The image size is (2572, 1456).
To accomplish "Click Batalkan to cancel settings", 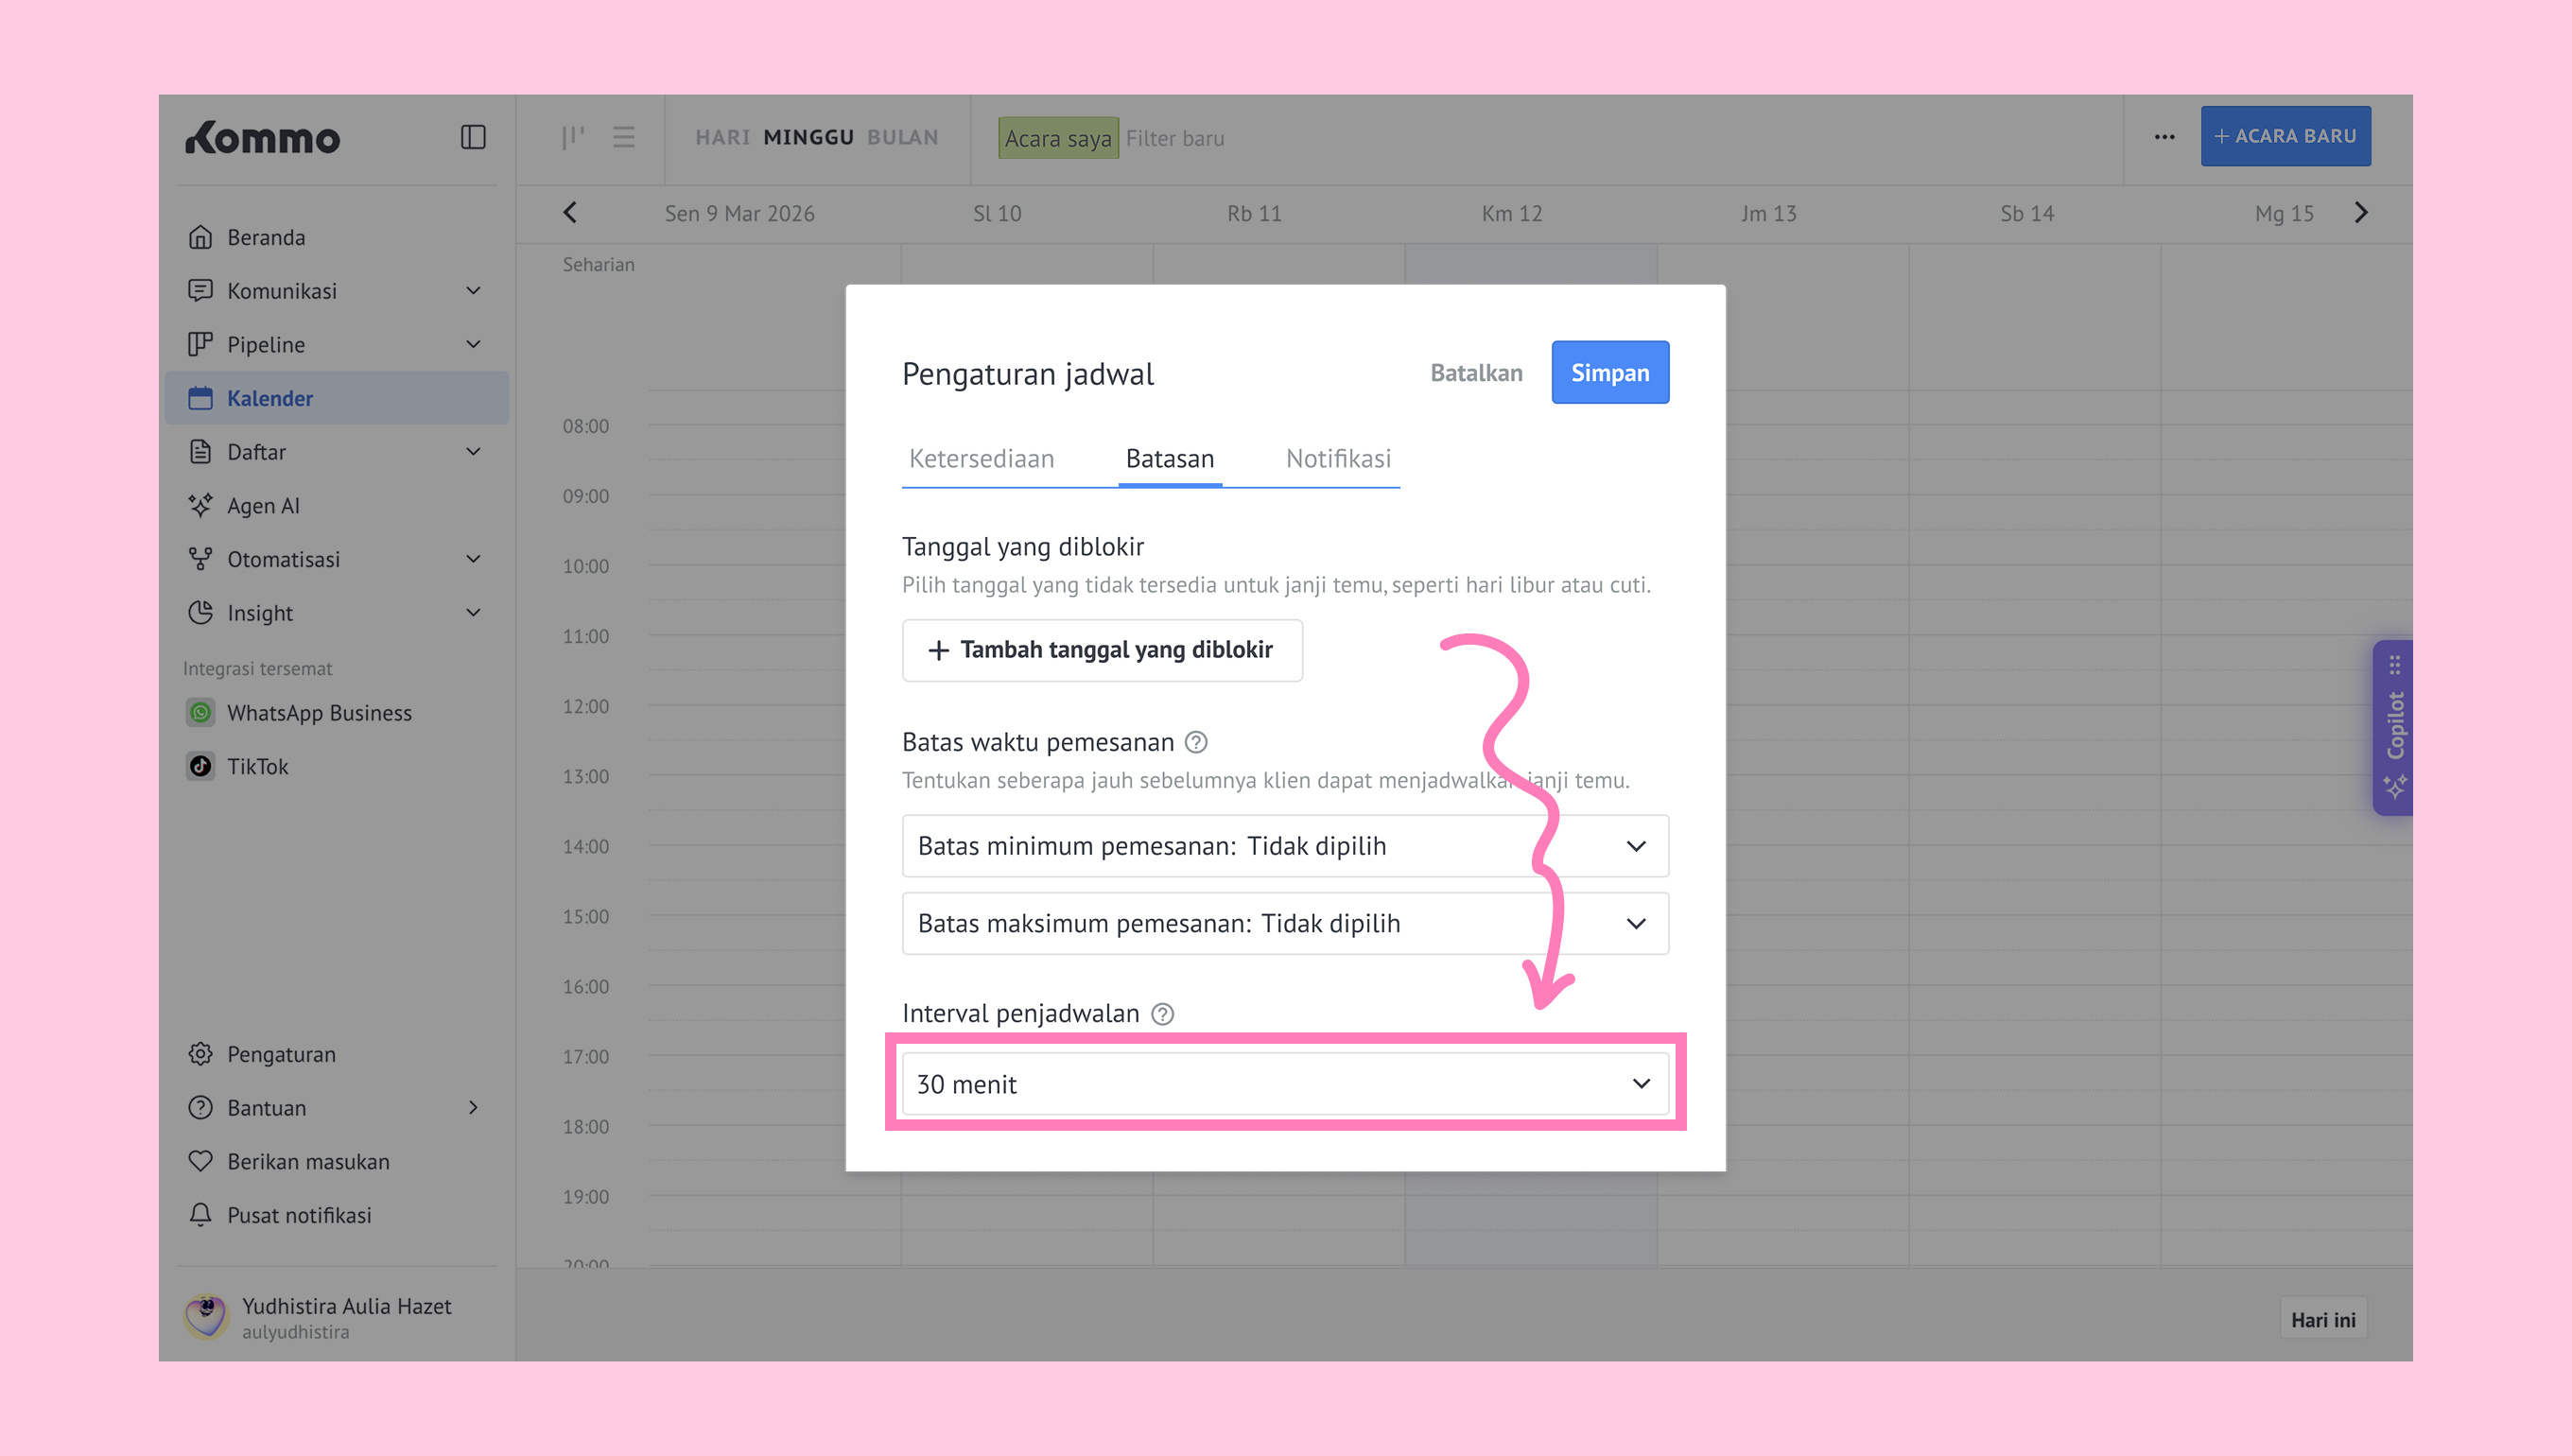I will 1476,373.
